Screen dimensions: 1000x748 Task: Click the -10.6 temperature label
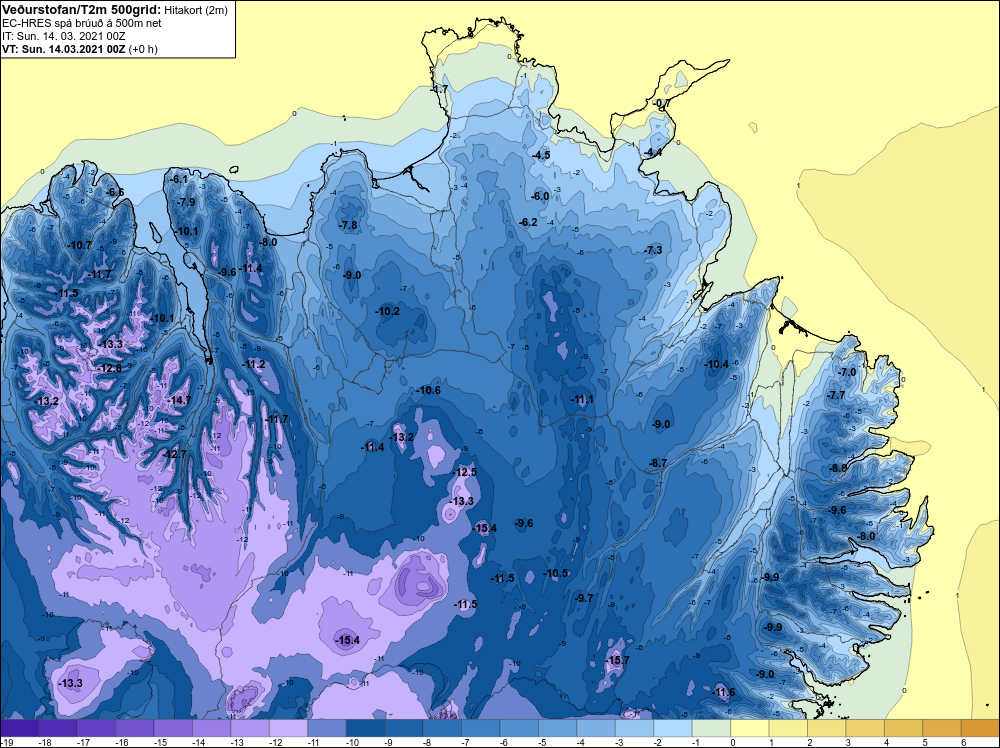click(x=429, y=390)
